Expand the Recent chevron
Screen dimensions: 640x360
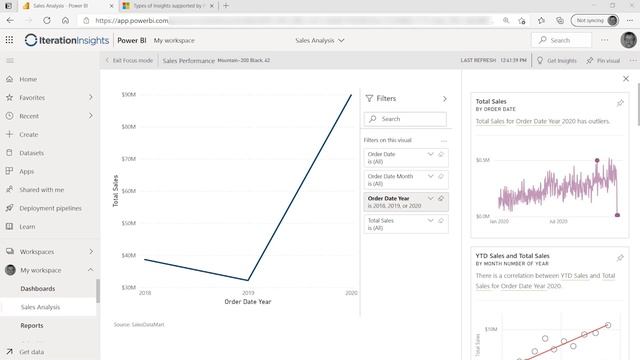click(x=91, y=116)
